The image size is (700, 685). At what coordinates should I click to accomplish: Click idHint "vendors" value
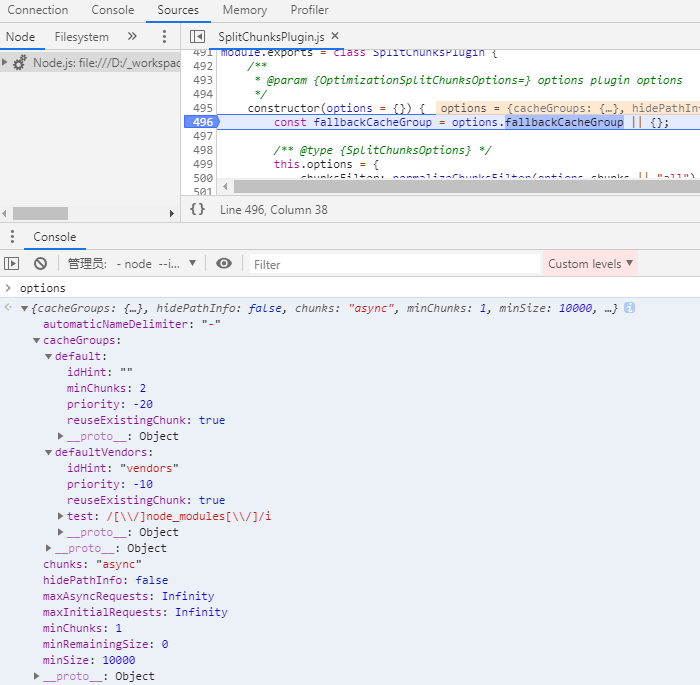click(149, 468)
